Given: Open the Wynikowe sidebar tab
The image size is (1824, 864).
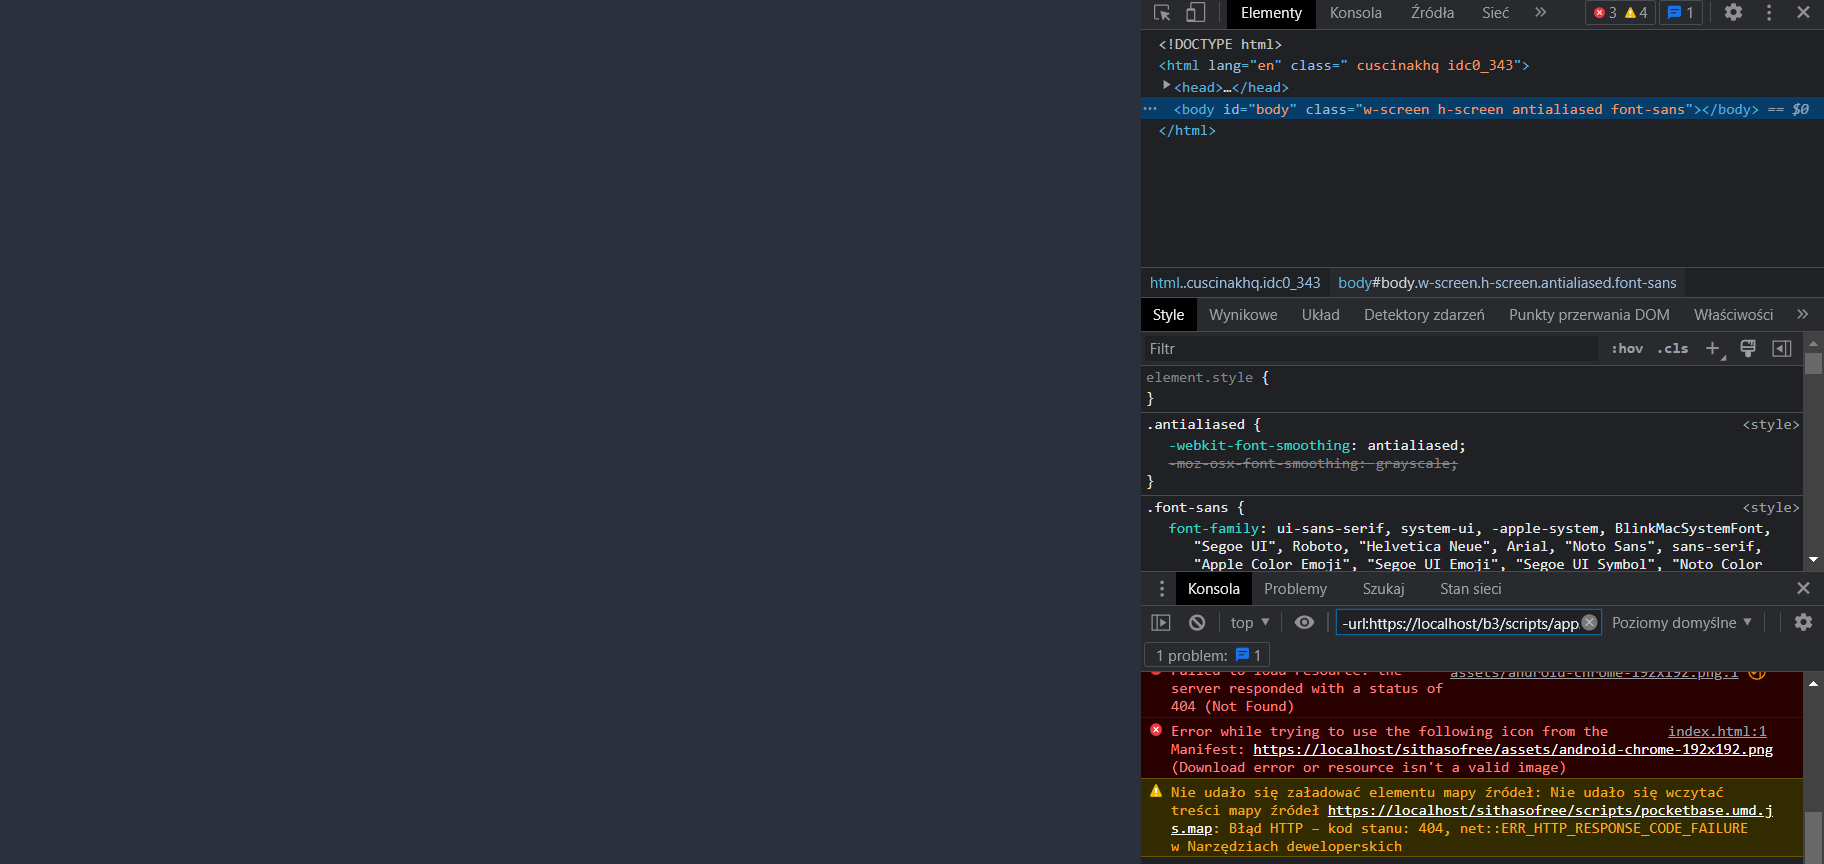Looking at the screenshot, I should (x=1243, y=315).
